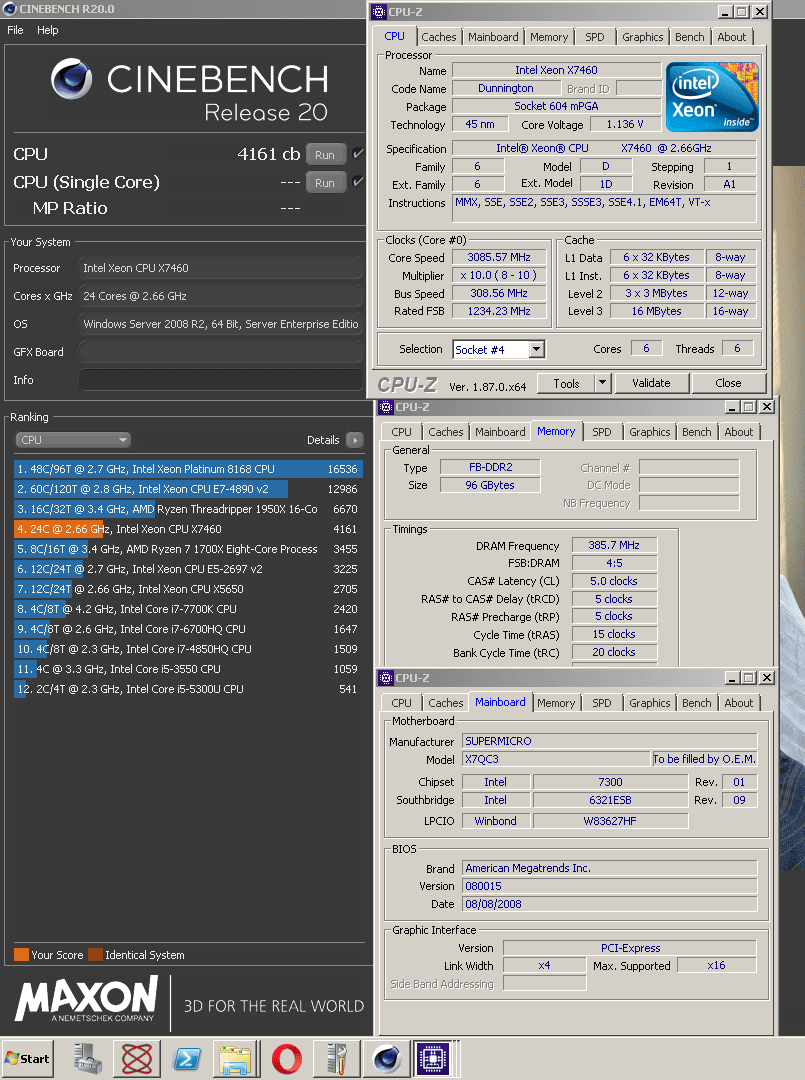Open the Ranking CPU dropdown

72,439
